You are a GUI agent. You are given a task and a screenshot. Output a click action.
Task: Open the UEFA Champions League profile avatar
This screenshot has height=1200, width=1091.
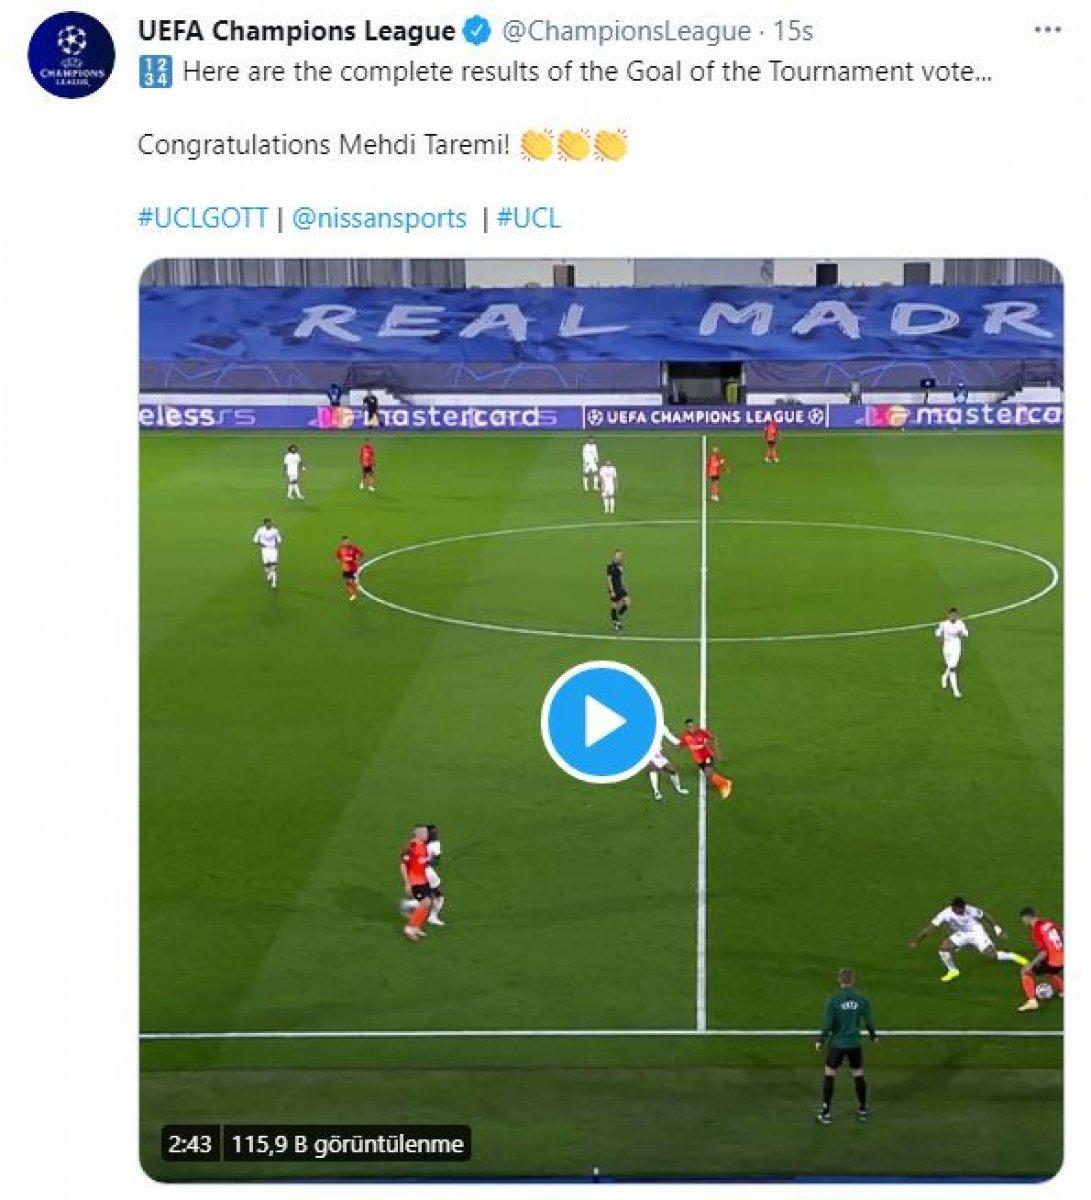click(71, 55)
